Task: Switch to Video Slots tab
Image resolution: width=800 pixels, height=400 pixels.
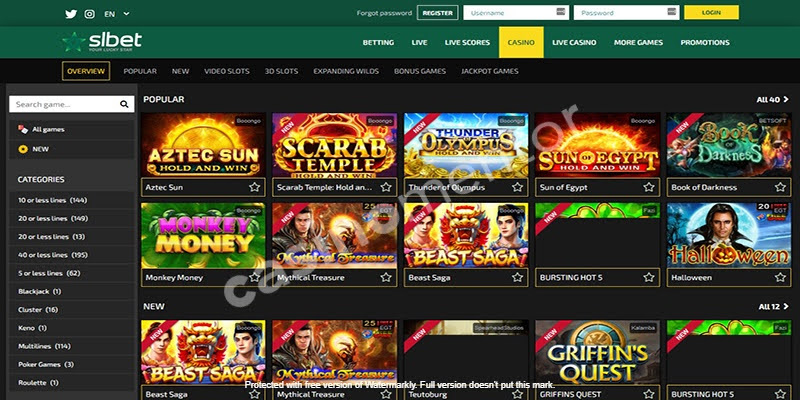Action: (x=227, y=71)
